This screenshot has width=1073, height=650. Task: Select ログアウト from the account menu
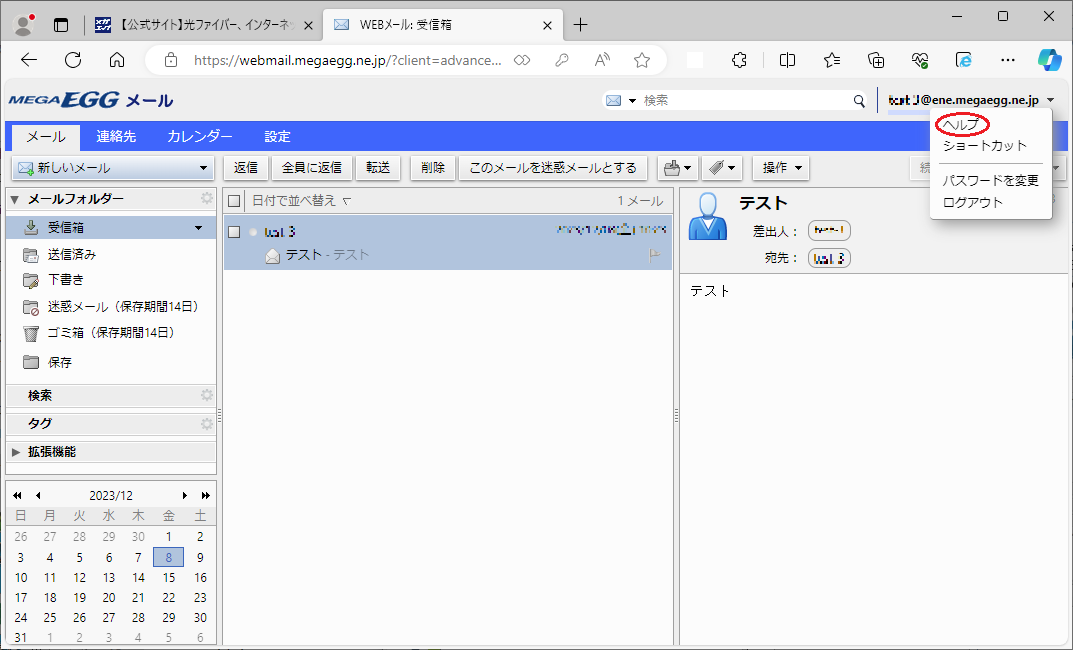[x=972, y=202]
